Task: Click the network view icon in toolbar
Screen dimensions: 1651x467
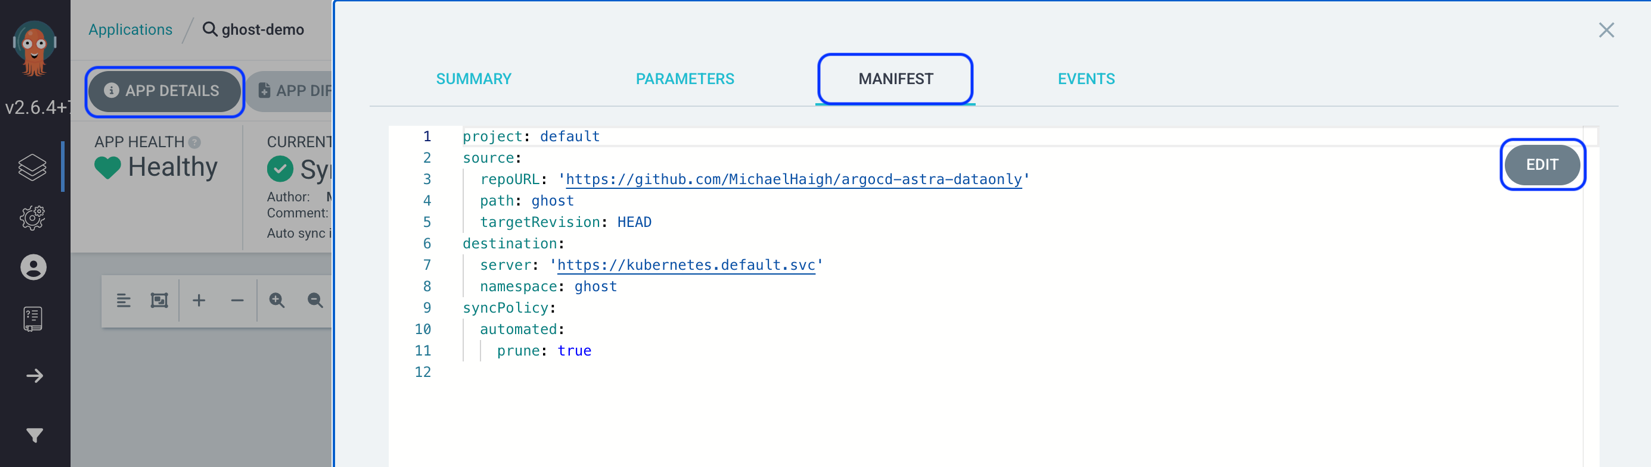Action: pos(159,300)
